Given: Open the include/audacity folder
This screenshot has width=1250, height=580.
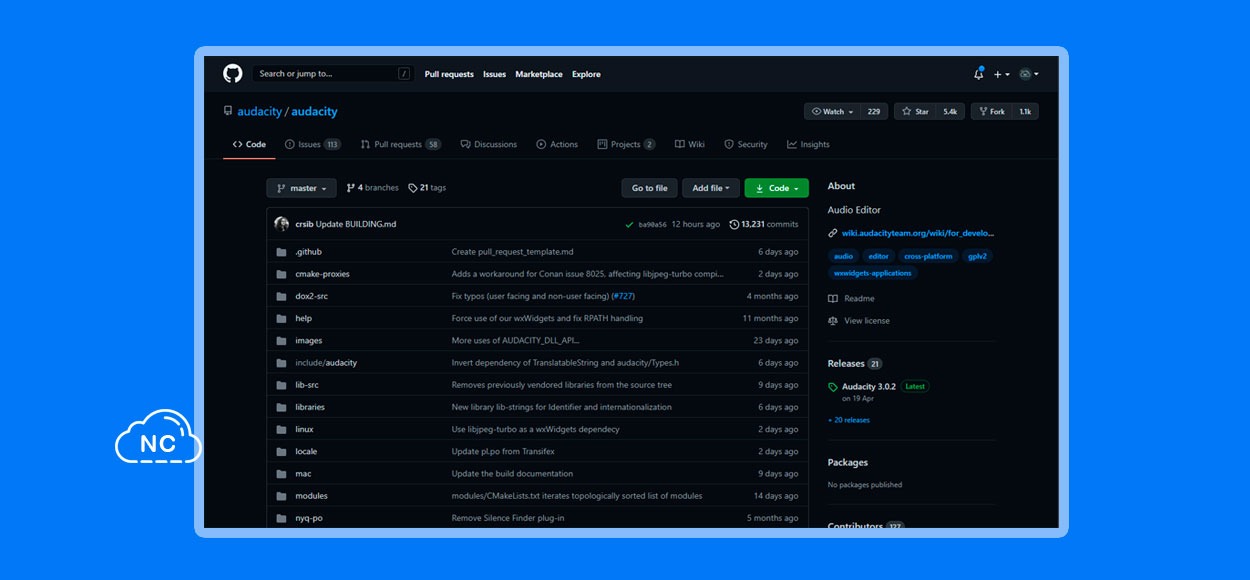Looking at the screenshot, I should 326,363.
